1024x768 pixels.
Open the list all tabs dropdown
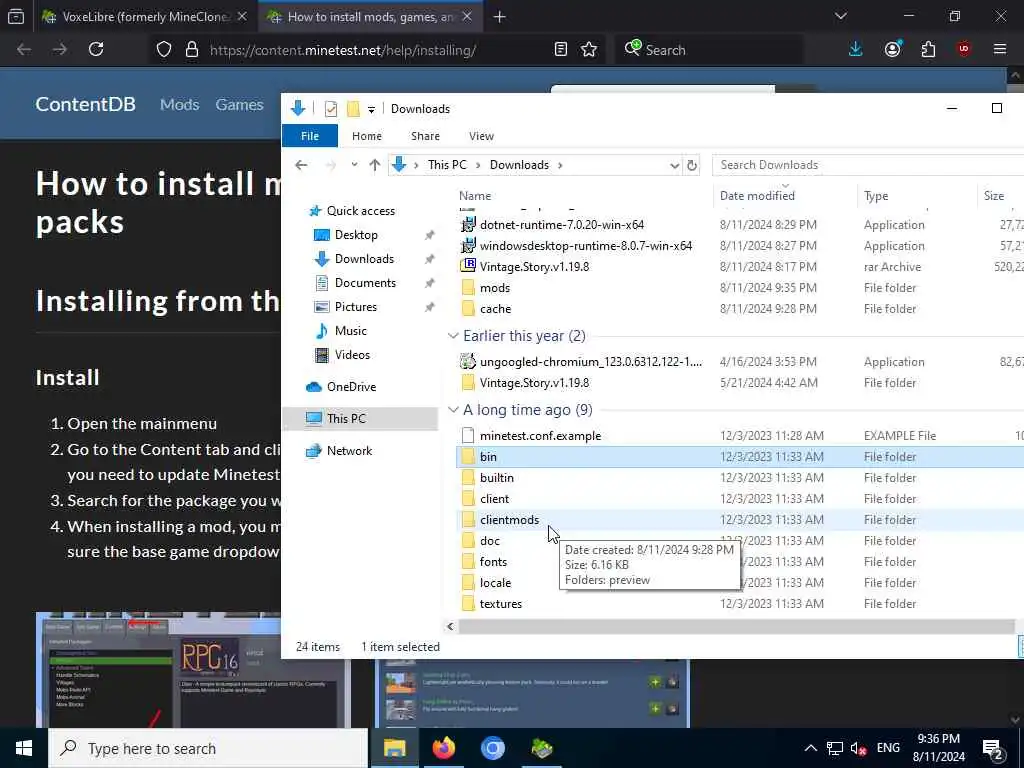[841, 16]
